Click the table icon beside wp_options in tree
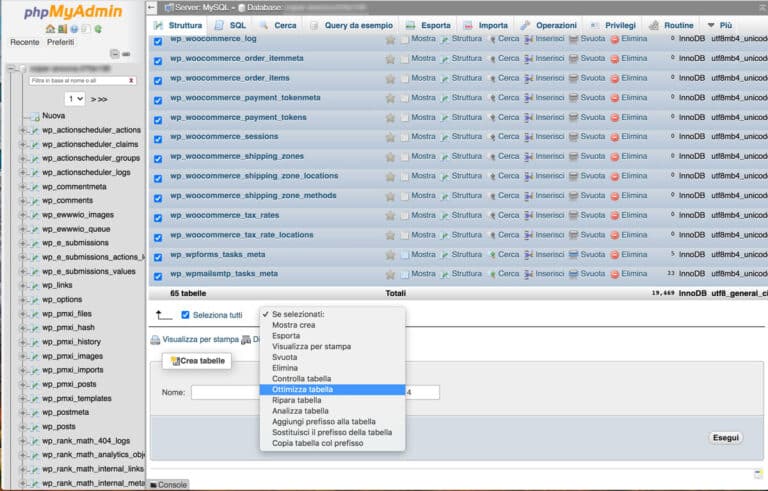The image size is (768, 491). 35,300
